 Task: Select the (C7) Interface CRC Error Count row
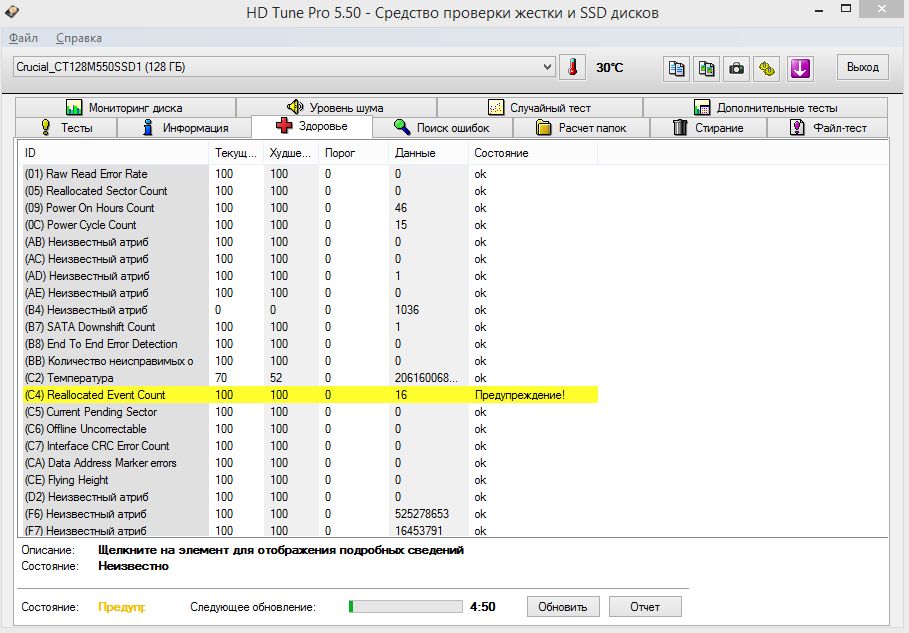(x=308, y=446)
